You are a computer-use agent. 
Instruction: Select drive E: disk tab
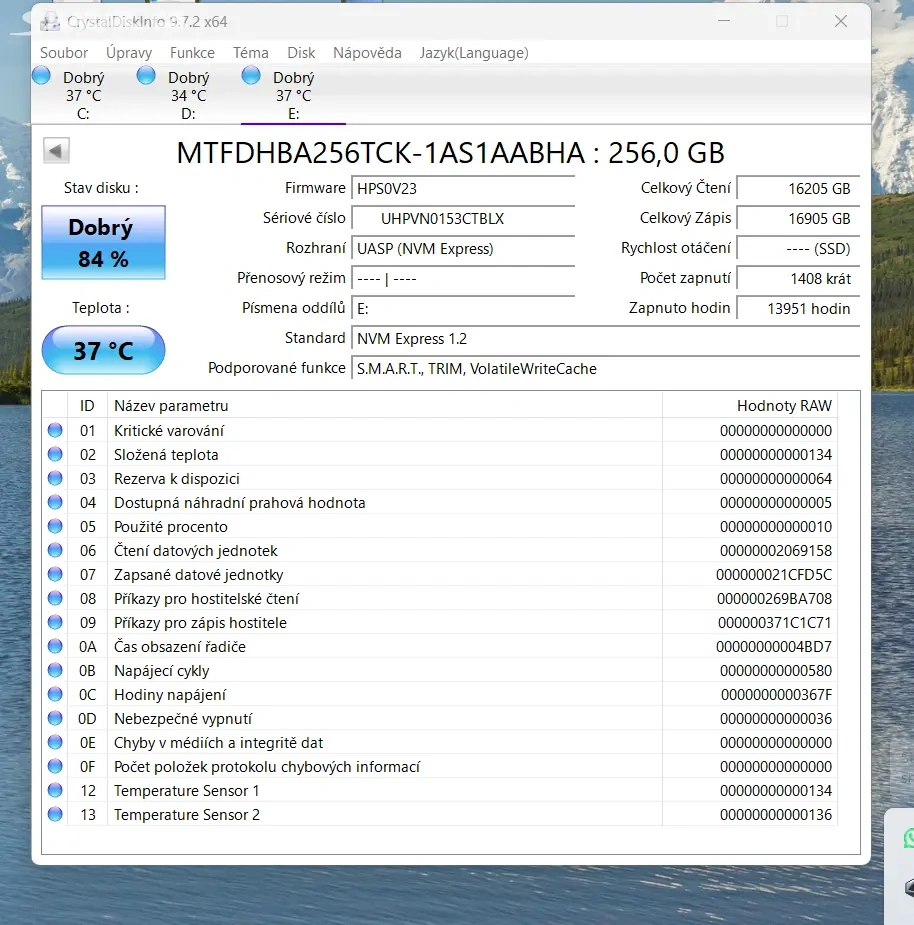(293, 95)
